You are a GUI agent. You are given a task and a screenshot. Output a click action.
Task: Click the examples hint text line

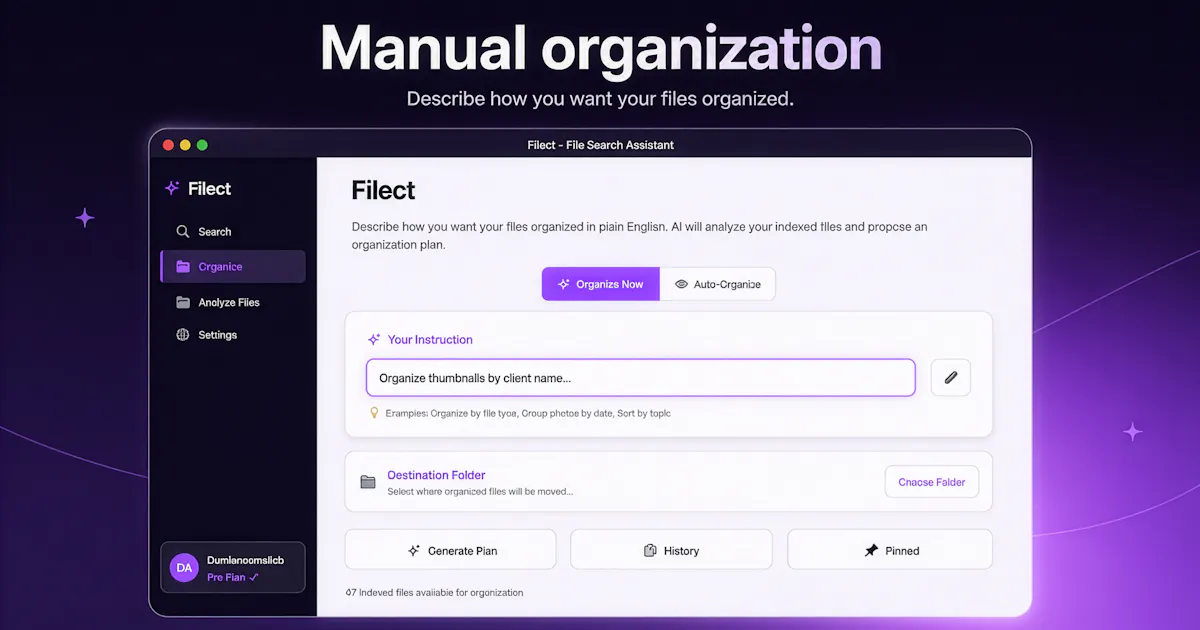click(x=528, y=412)
